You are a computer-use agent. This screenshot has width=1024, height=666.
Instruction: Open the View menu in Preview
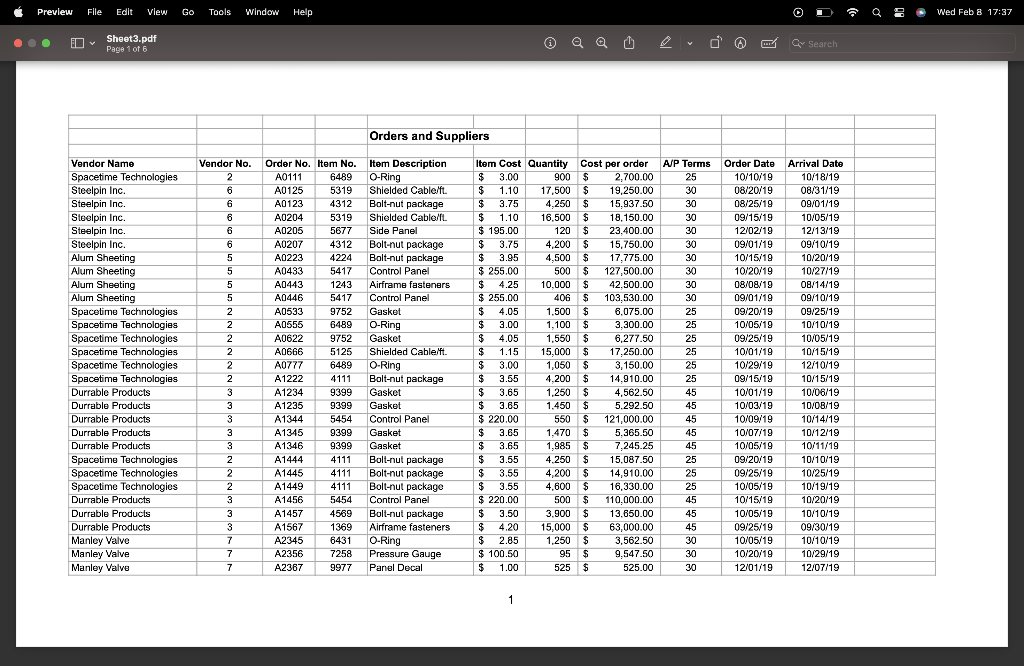point(157,12)
